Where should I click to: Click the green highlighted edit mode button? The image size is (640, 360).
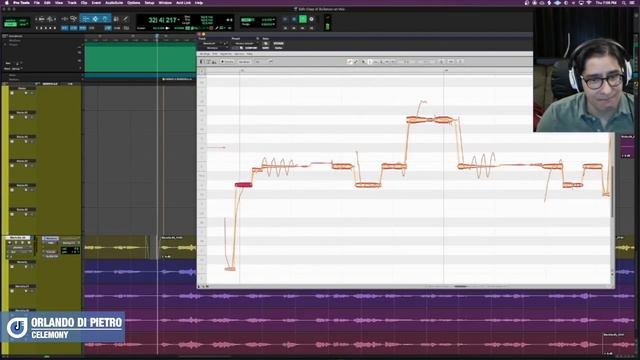[10, 24]
